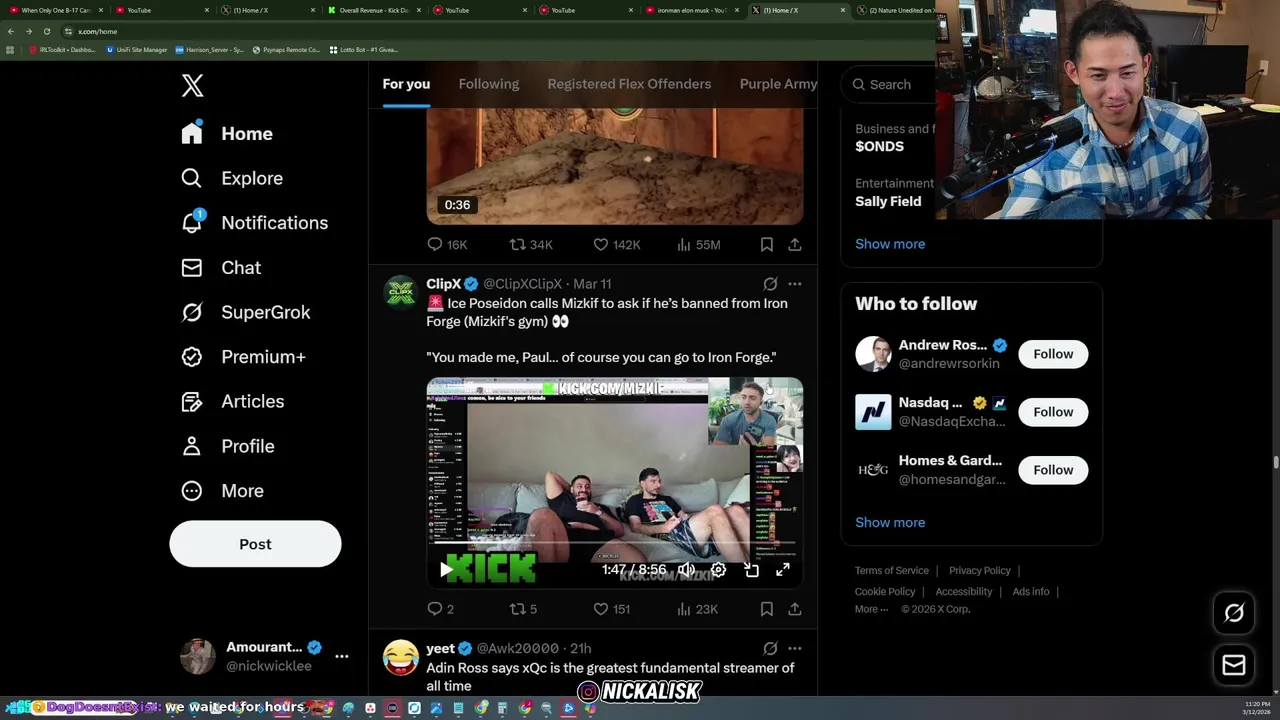Repost the ClipX post with 5 reposts
The width and height of the screenshot is (1280, 720).
[524, 609]
